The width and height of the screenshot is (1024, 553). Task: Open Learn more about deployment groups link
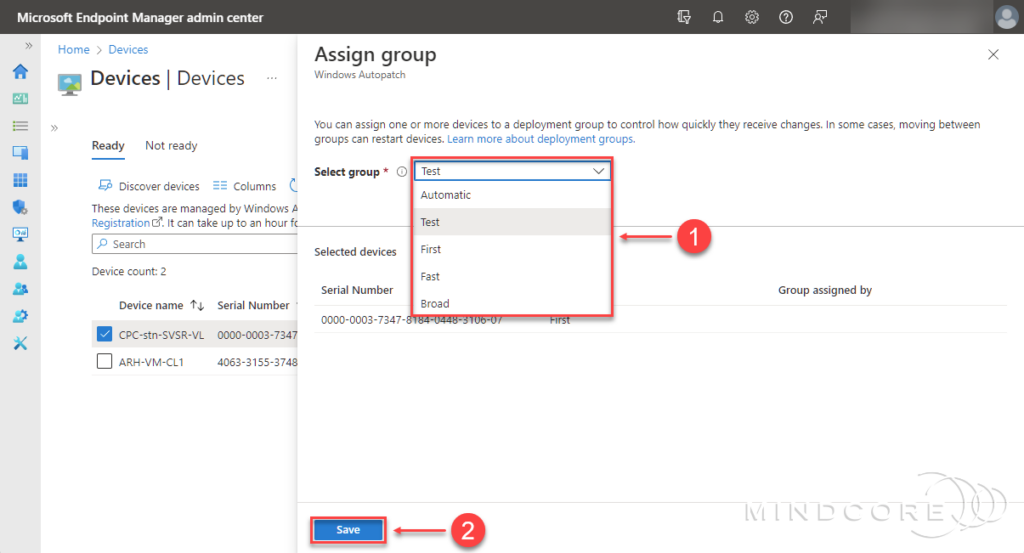click(541, 139)
